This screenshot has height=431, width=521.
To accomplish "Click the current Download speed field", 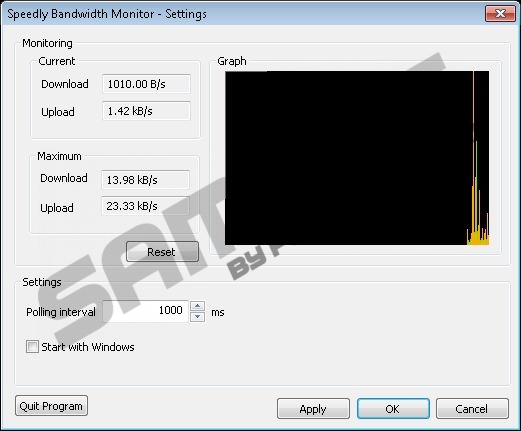I will [x=146, y=84].
